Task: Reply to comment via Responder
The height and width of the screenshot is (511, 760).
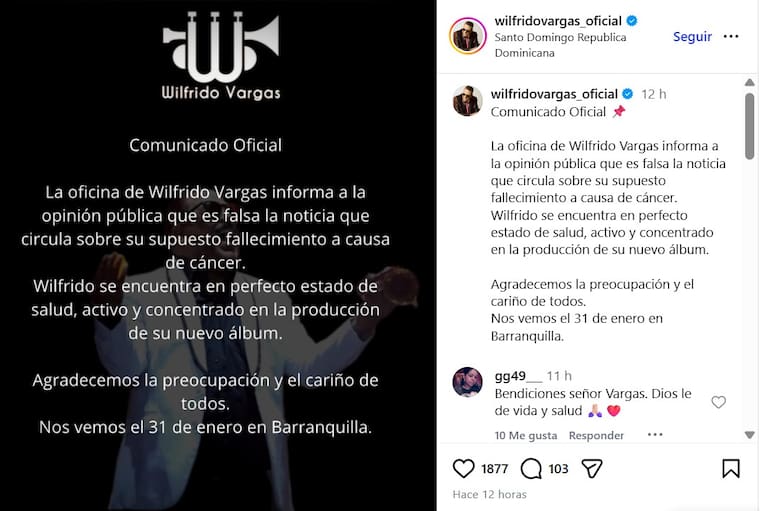Action: click(596, 435)
